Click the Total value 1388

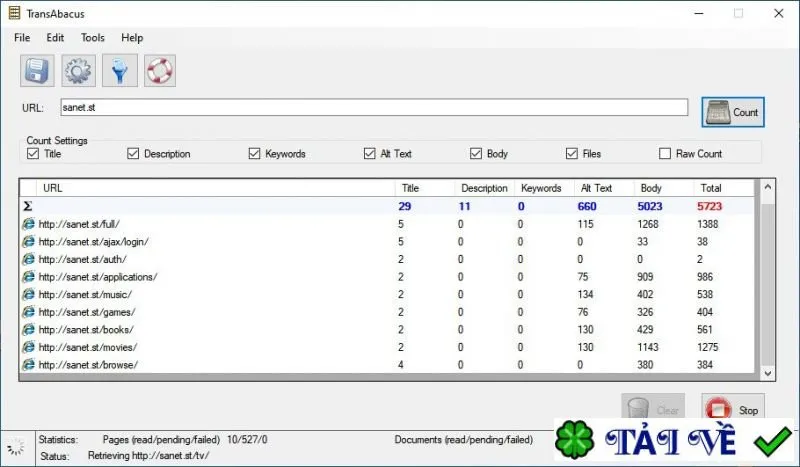point(708,224)
